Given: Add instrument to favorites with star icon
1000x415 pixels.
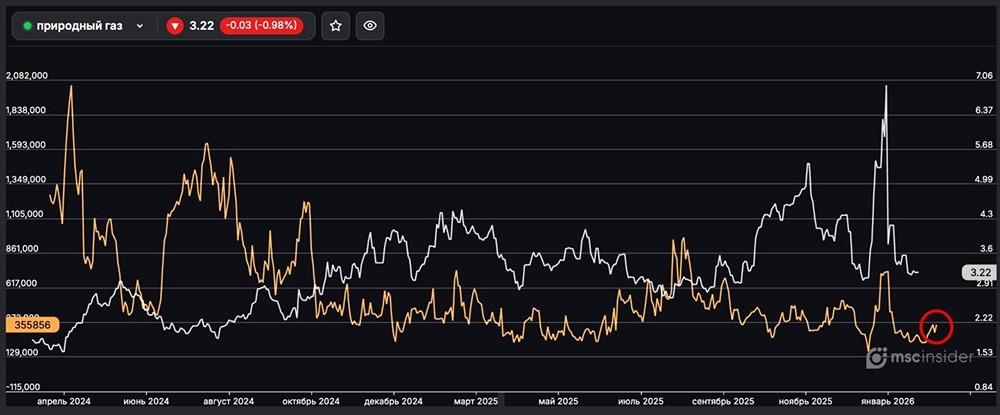Looking at the screenshot, I should tap(336, 26).
